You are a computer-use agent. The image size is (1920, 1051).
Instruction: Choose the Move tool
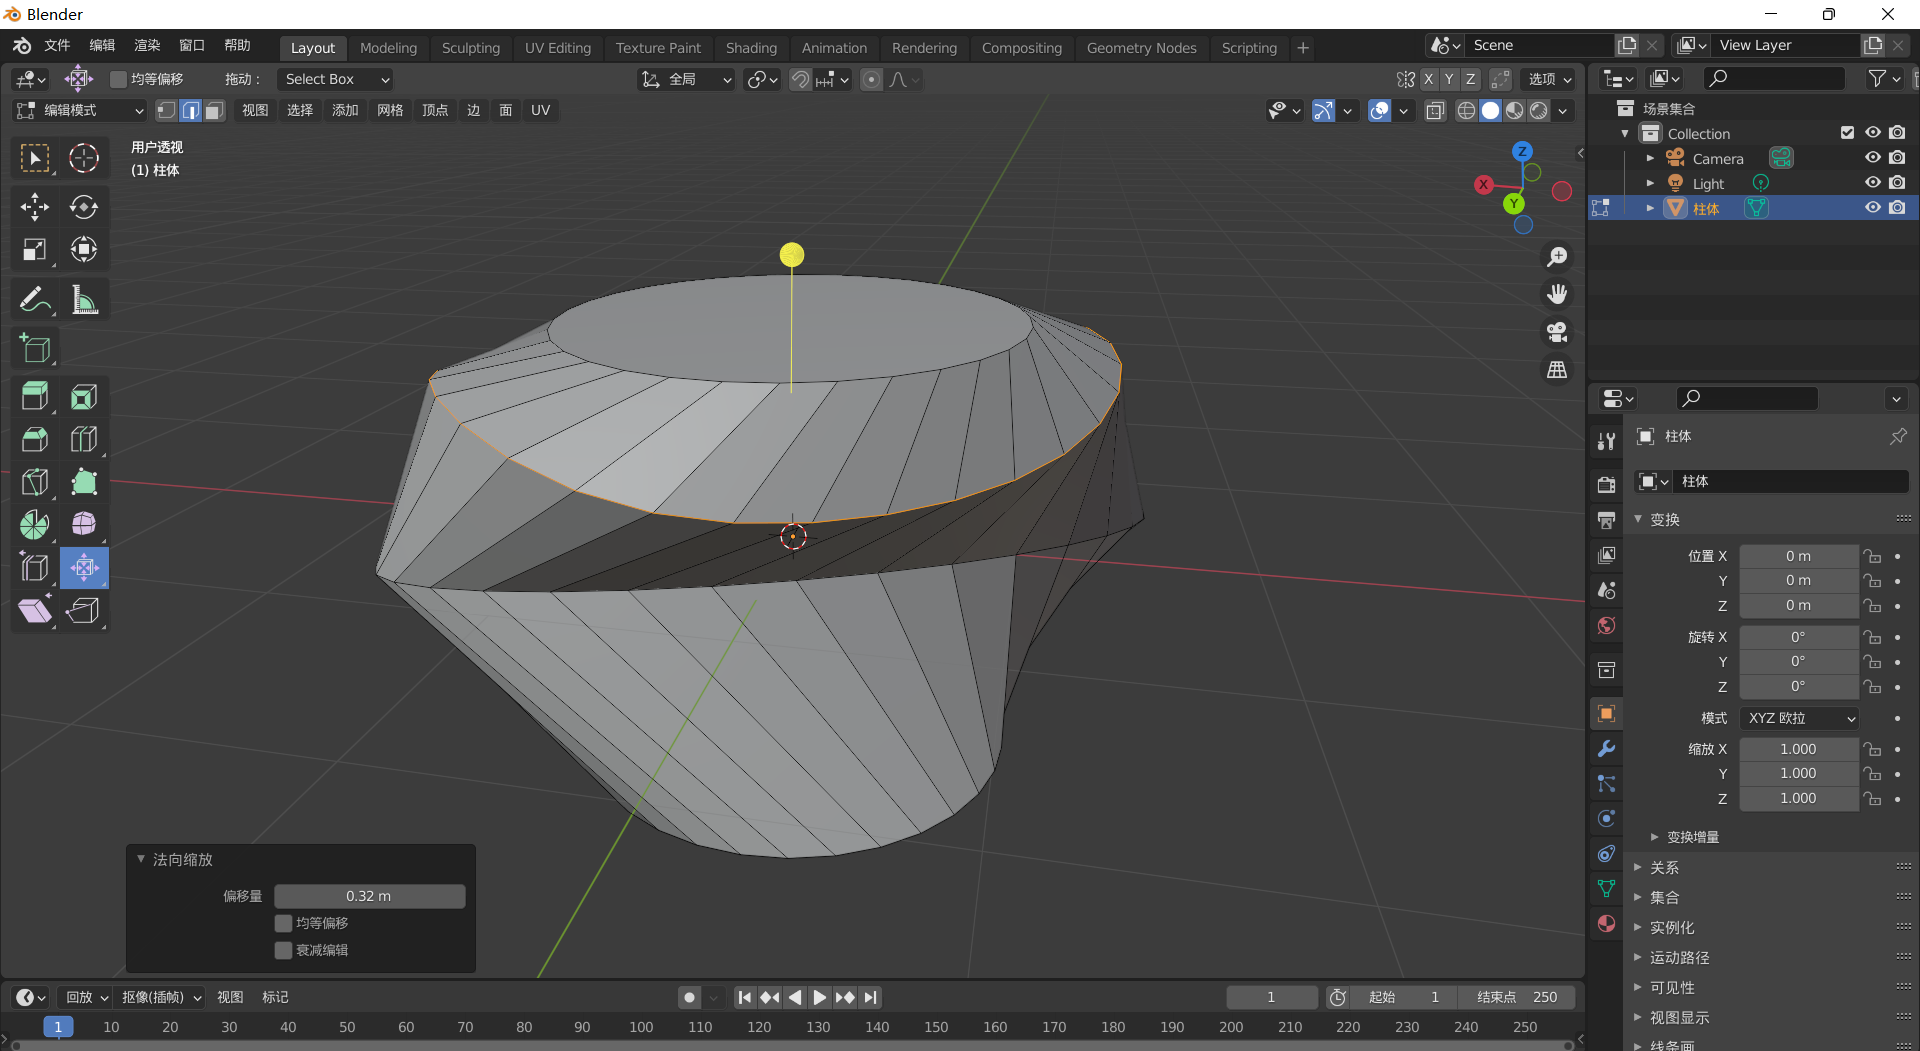click(x=35, y=207)
